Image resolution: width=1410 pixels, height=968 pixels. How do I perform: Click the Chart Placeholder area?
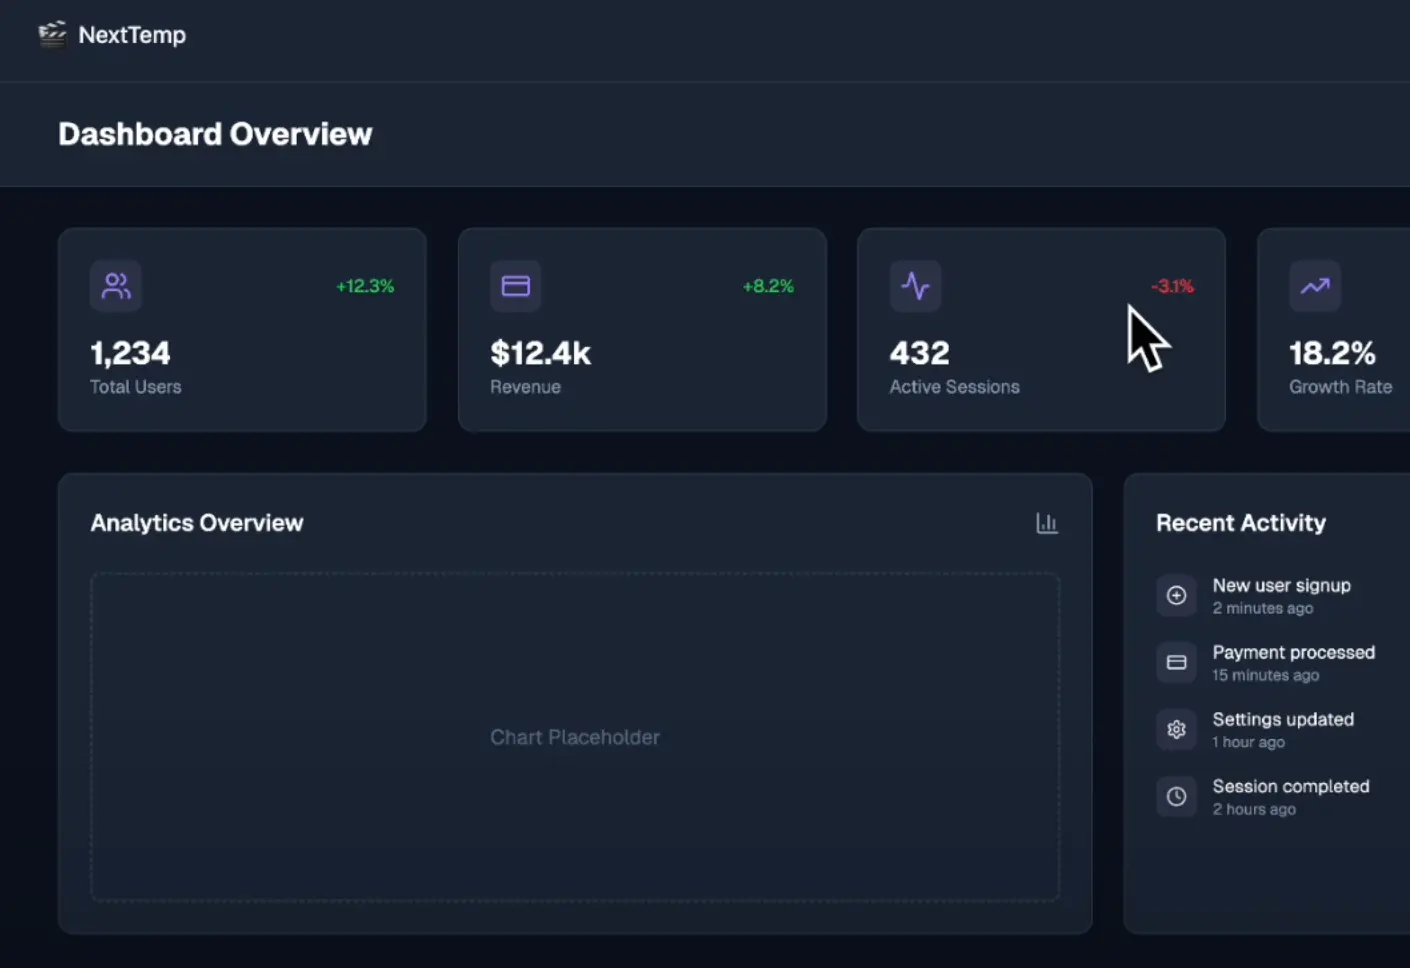(x=575, y=737)
